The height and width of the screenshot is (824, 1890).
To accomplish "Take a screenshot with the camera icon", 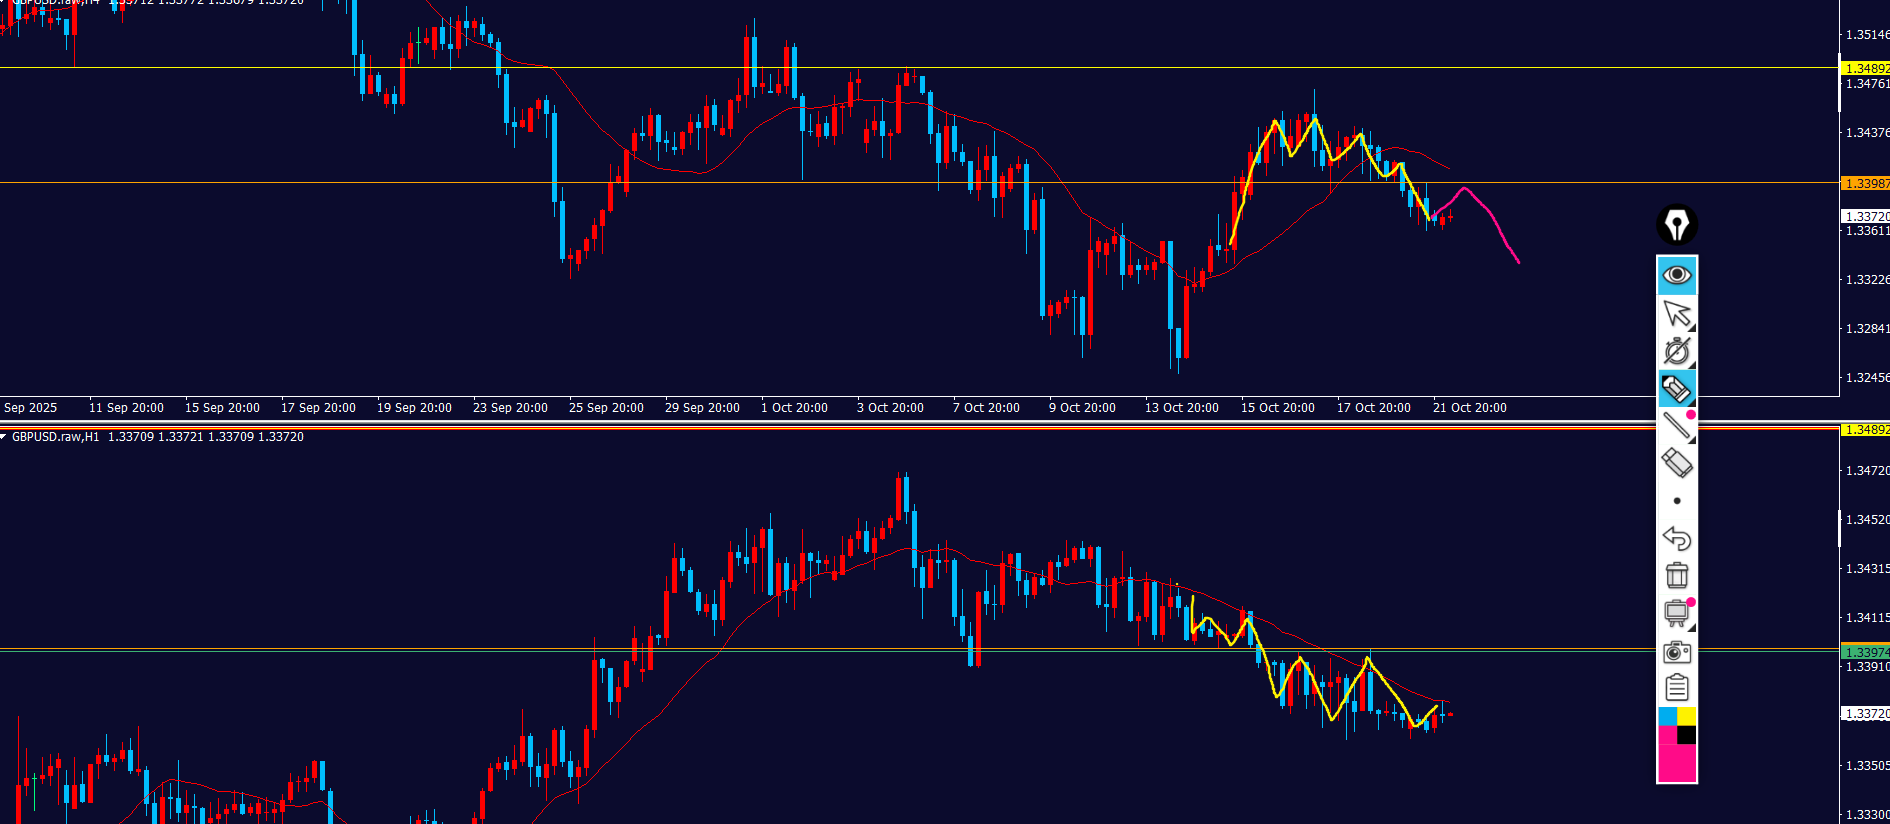I will coord(1677,652).
